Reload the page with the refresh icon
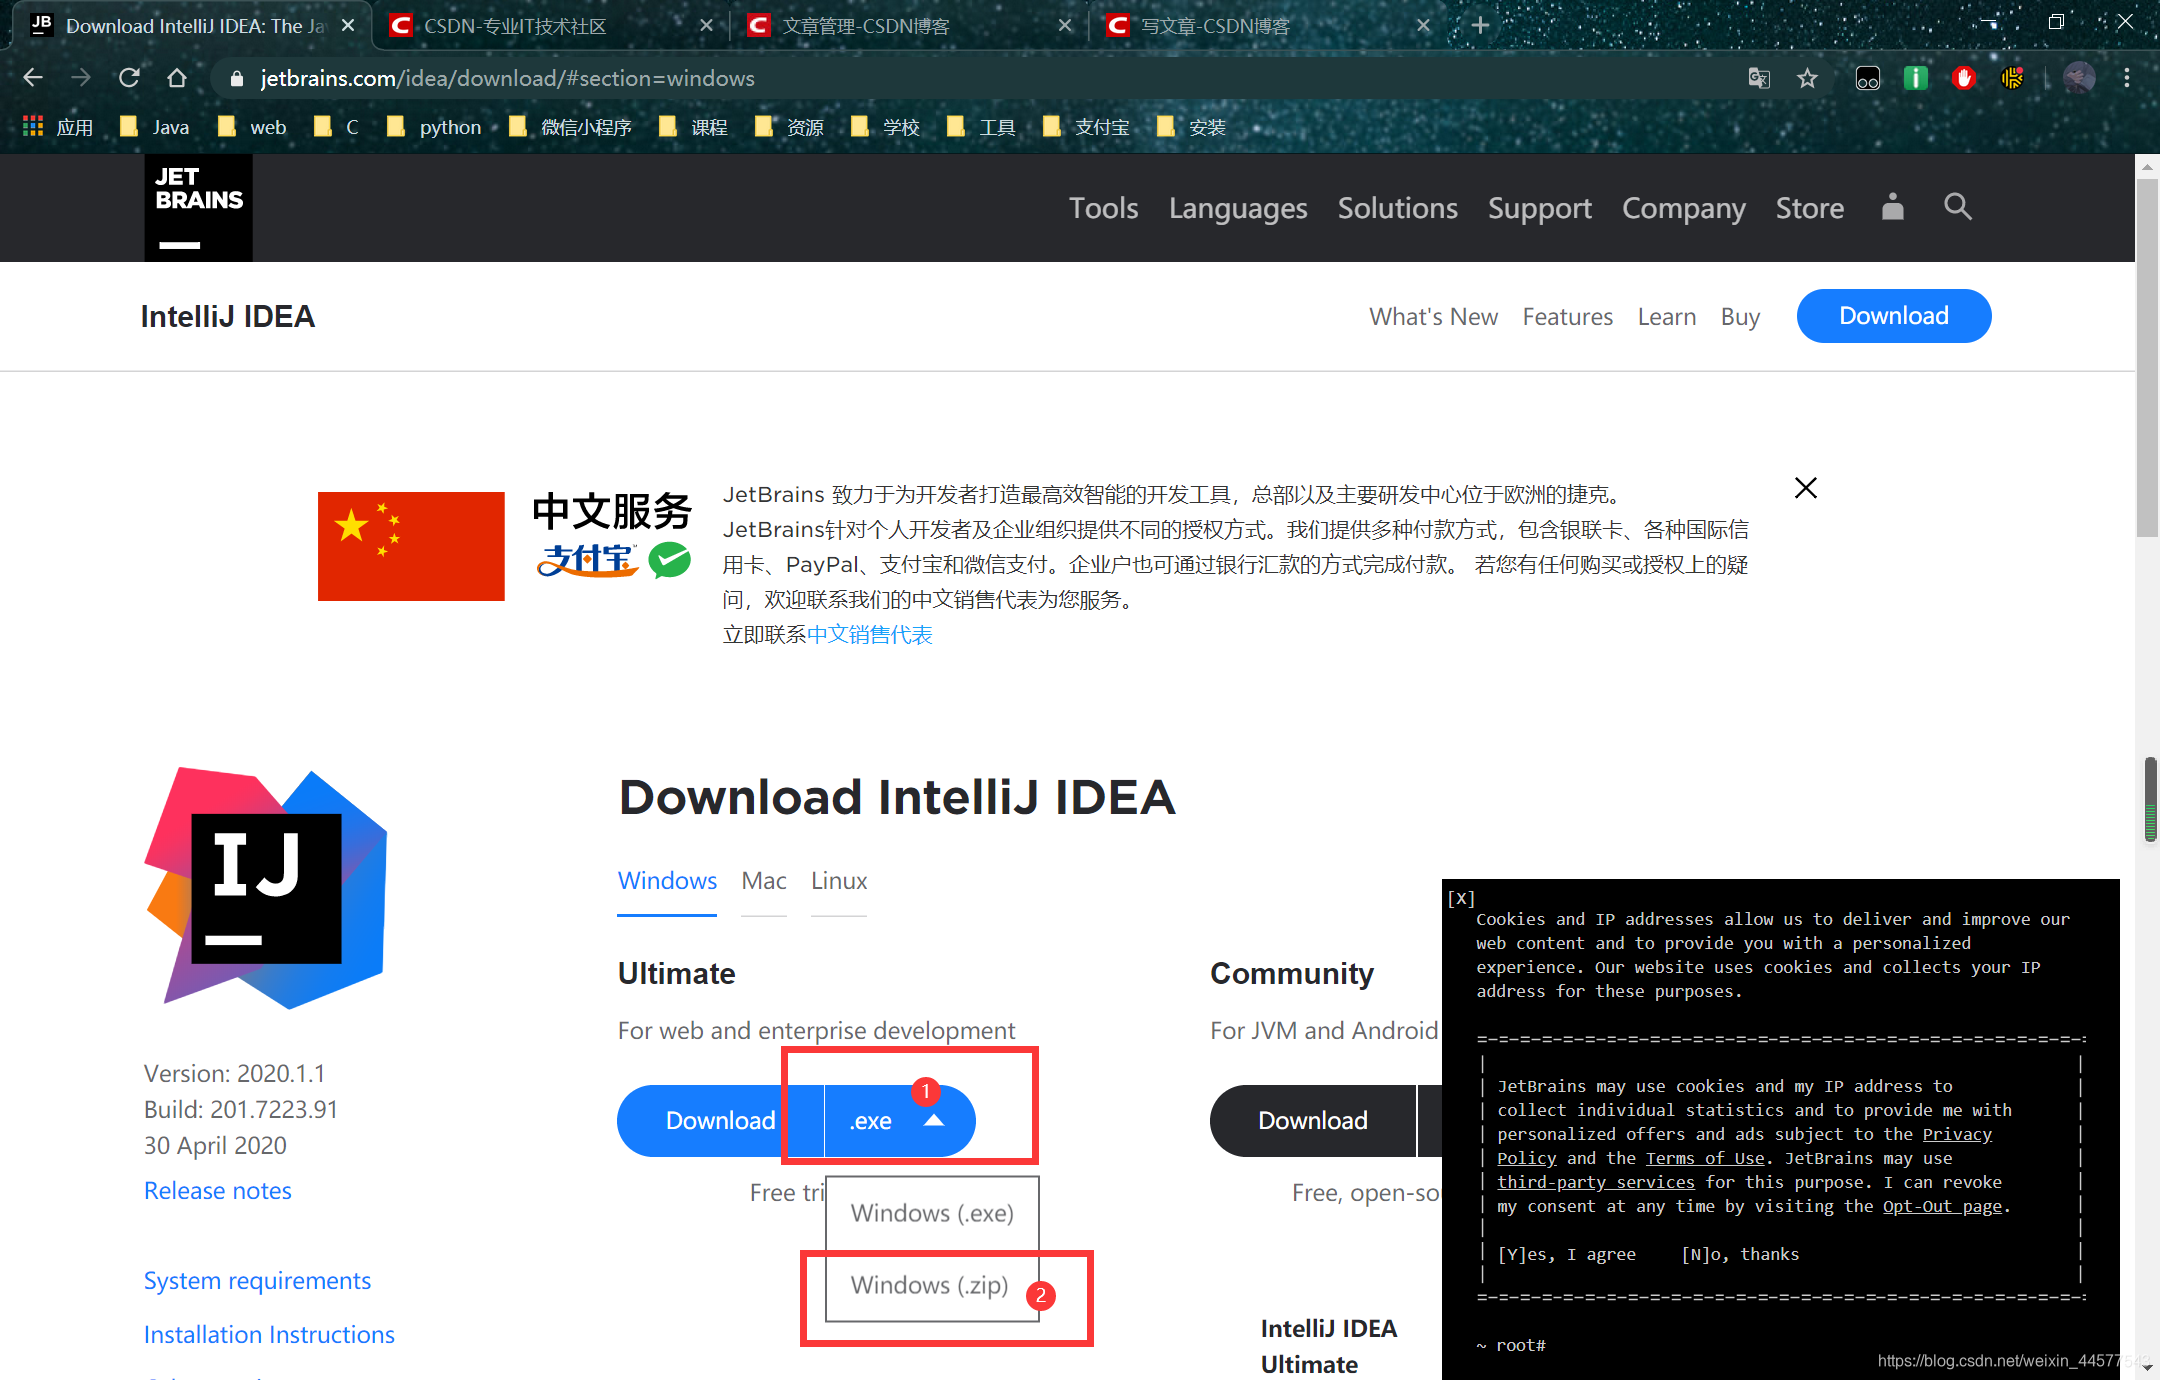 click(128, 78)
